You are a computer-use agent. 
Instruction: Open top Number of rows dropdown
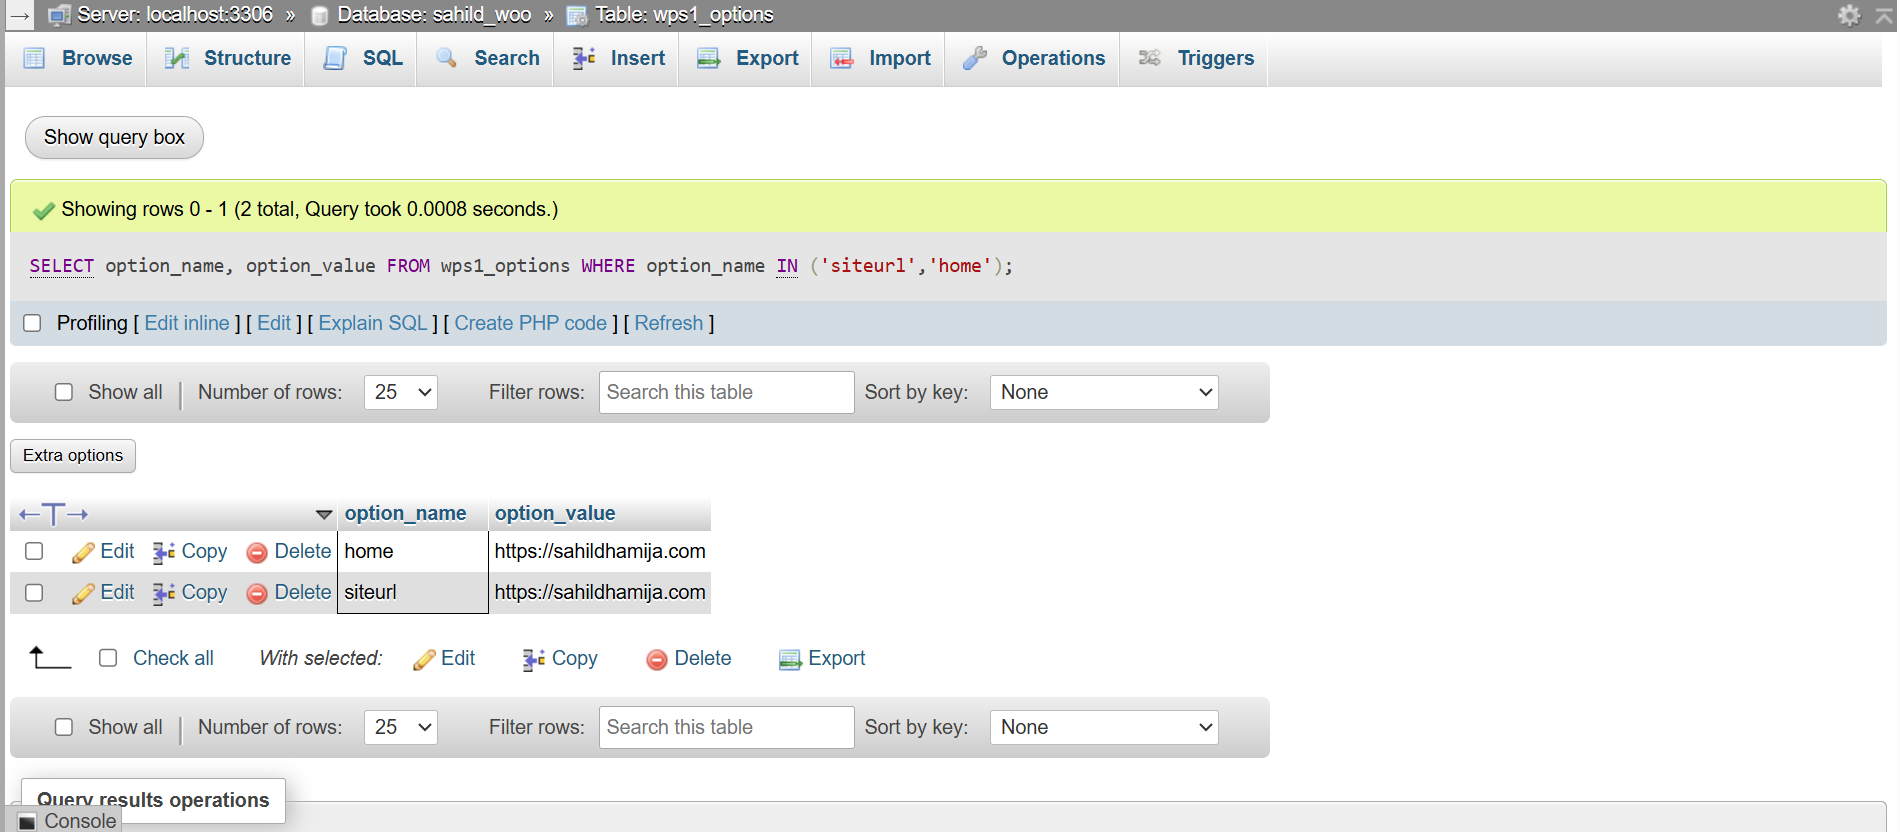tap(401, 392)
